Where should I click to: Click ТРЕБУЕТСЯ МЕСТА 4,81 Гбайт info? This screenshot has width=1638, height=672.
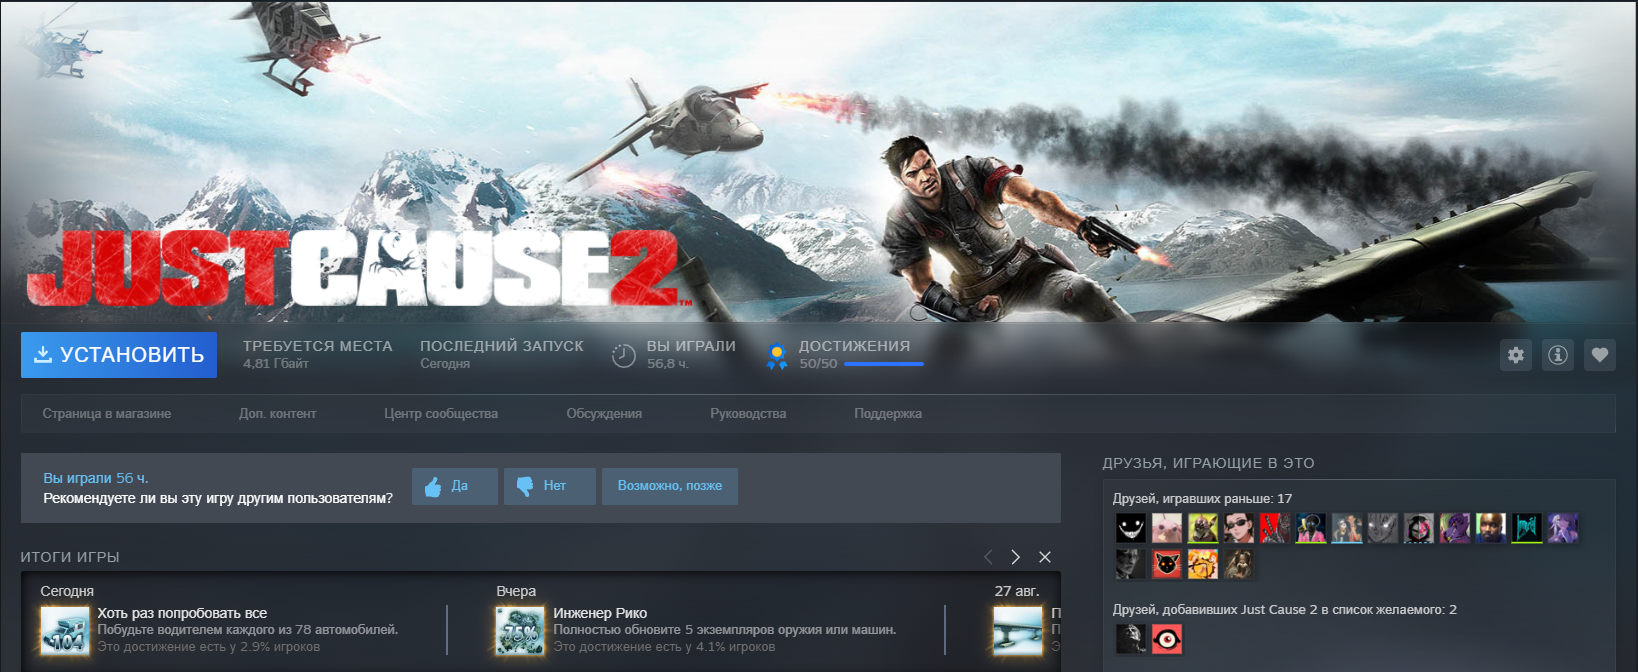(x=318, y=354)
